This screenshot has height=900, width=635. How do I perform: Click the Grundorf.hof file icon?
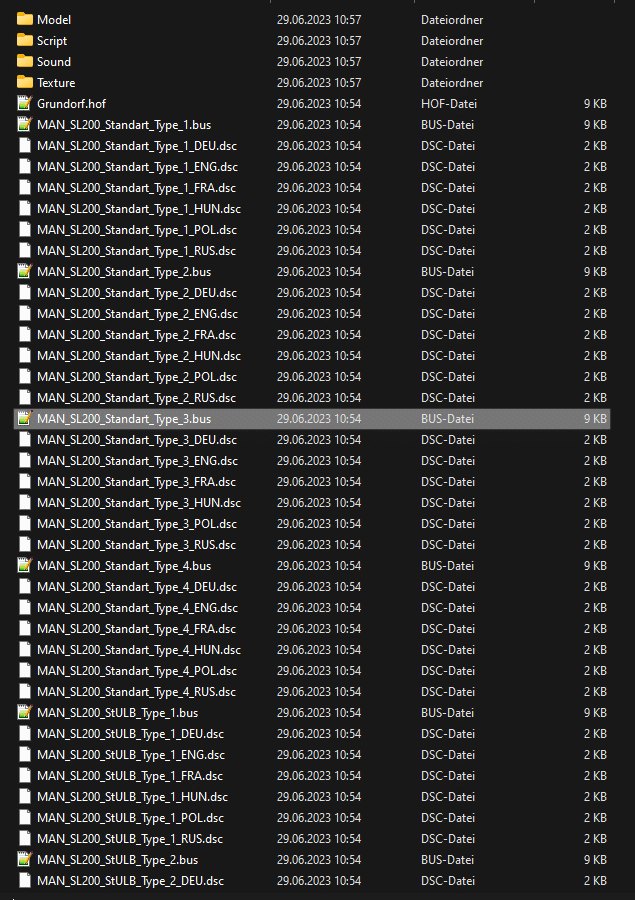(25, 103)
